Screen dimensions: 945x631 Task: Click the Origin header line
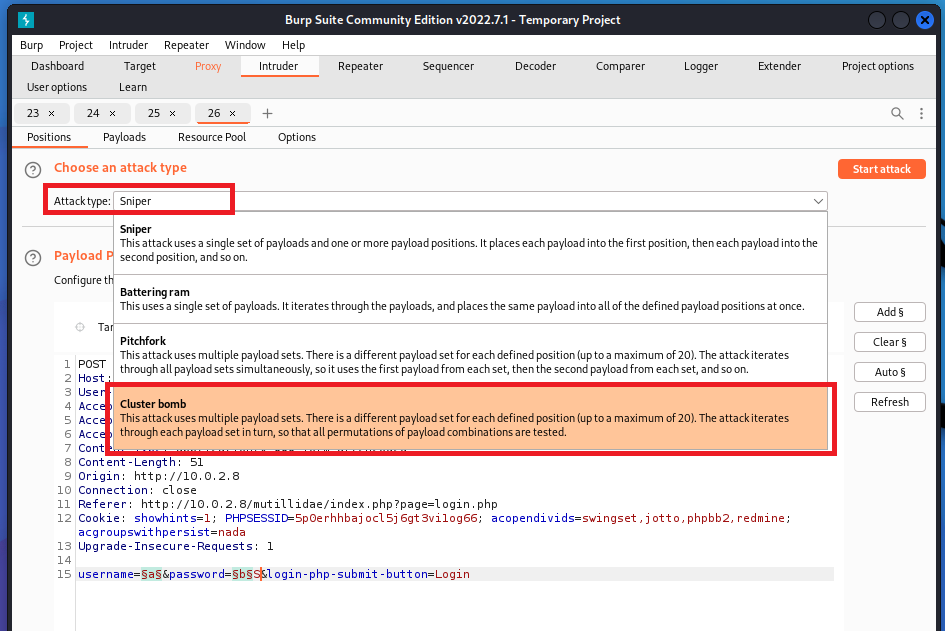tap(159, 476)
